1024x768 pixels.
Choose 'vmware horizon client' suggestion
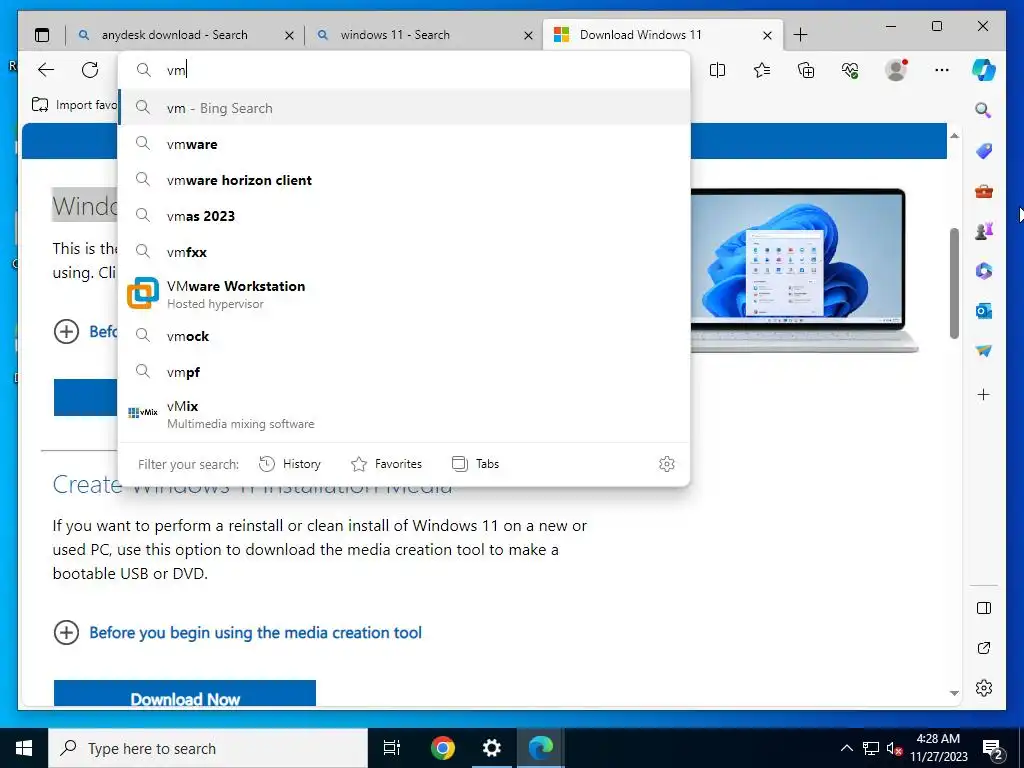point(404,180)
